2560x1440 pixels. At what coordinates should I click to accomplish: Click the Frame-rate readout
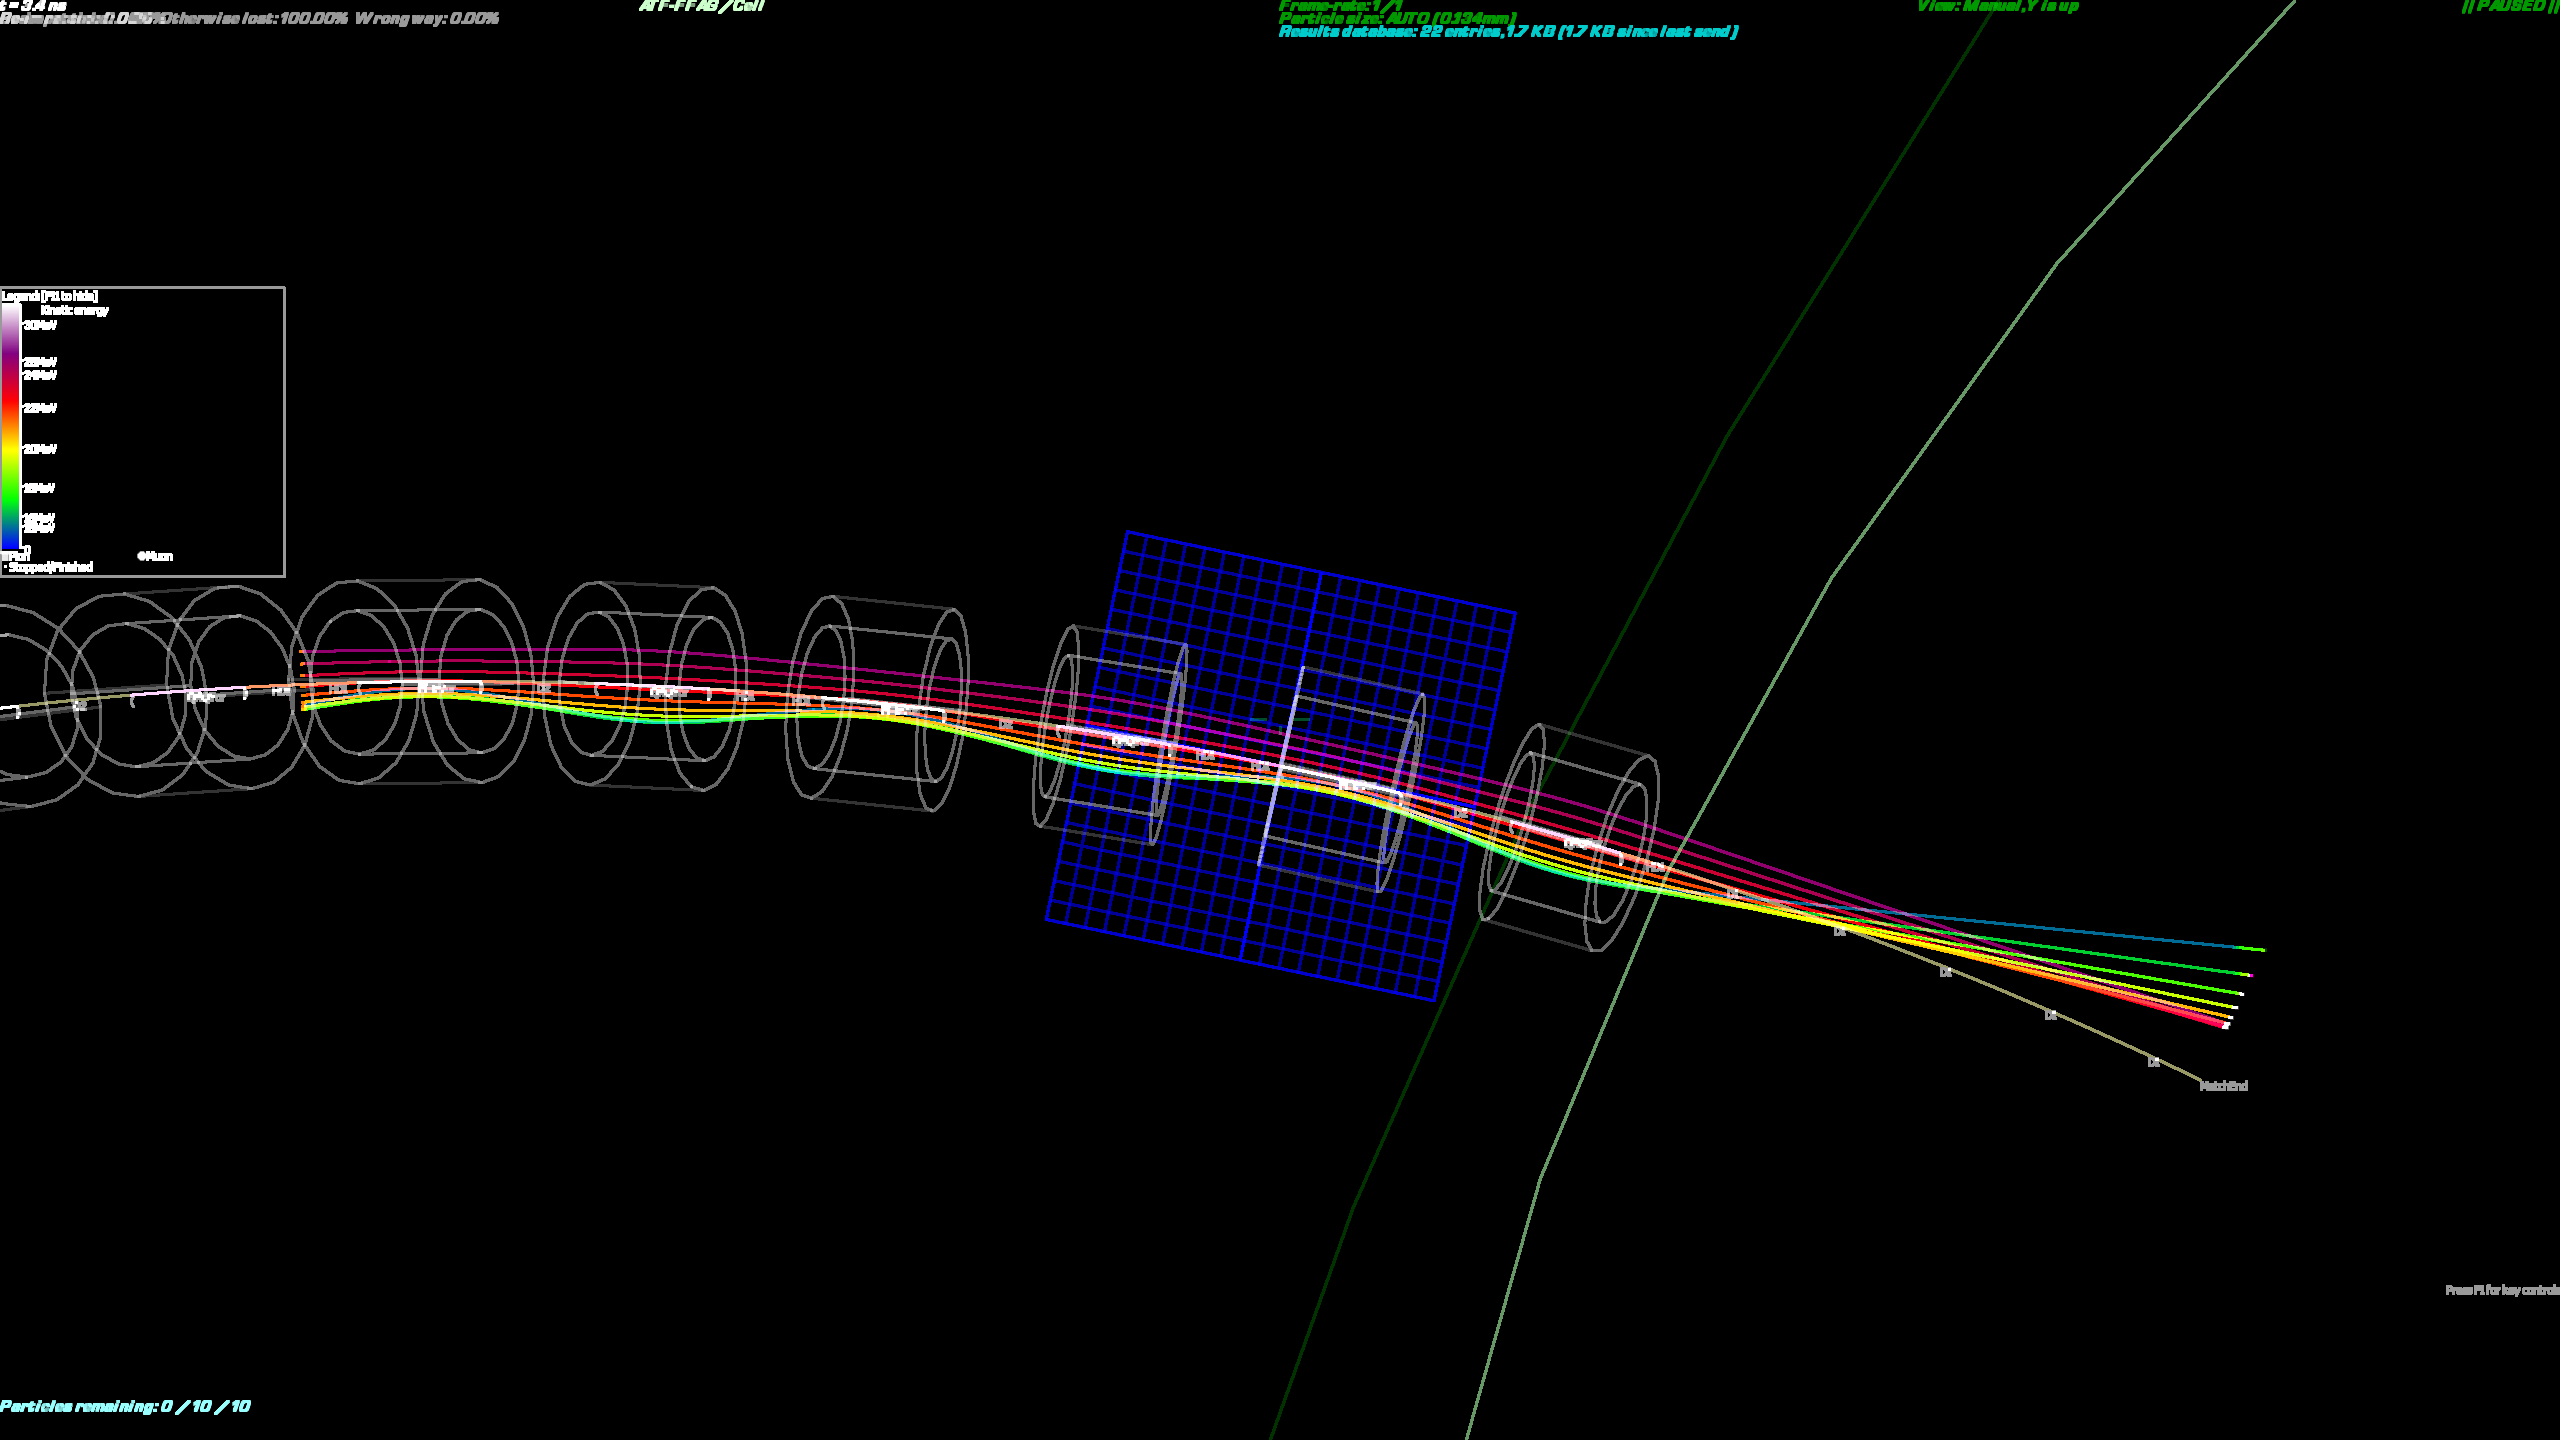coord(1340,5)
